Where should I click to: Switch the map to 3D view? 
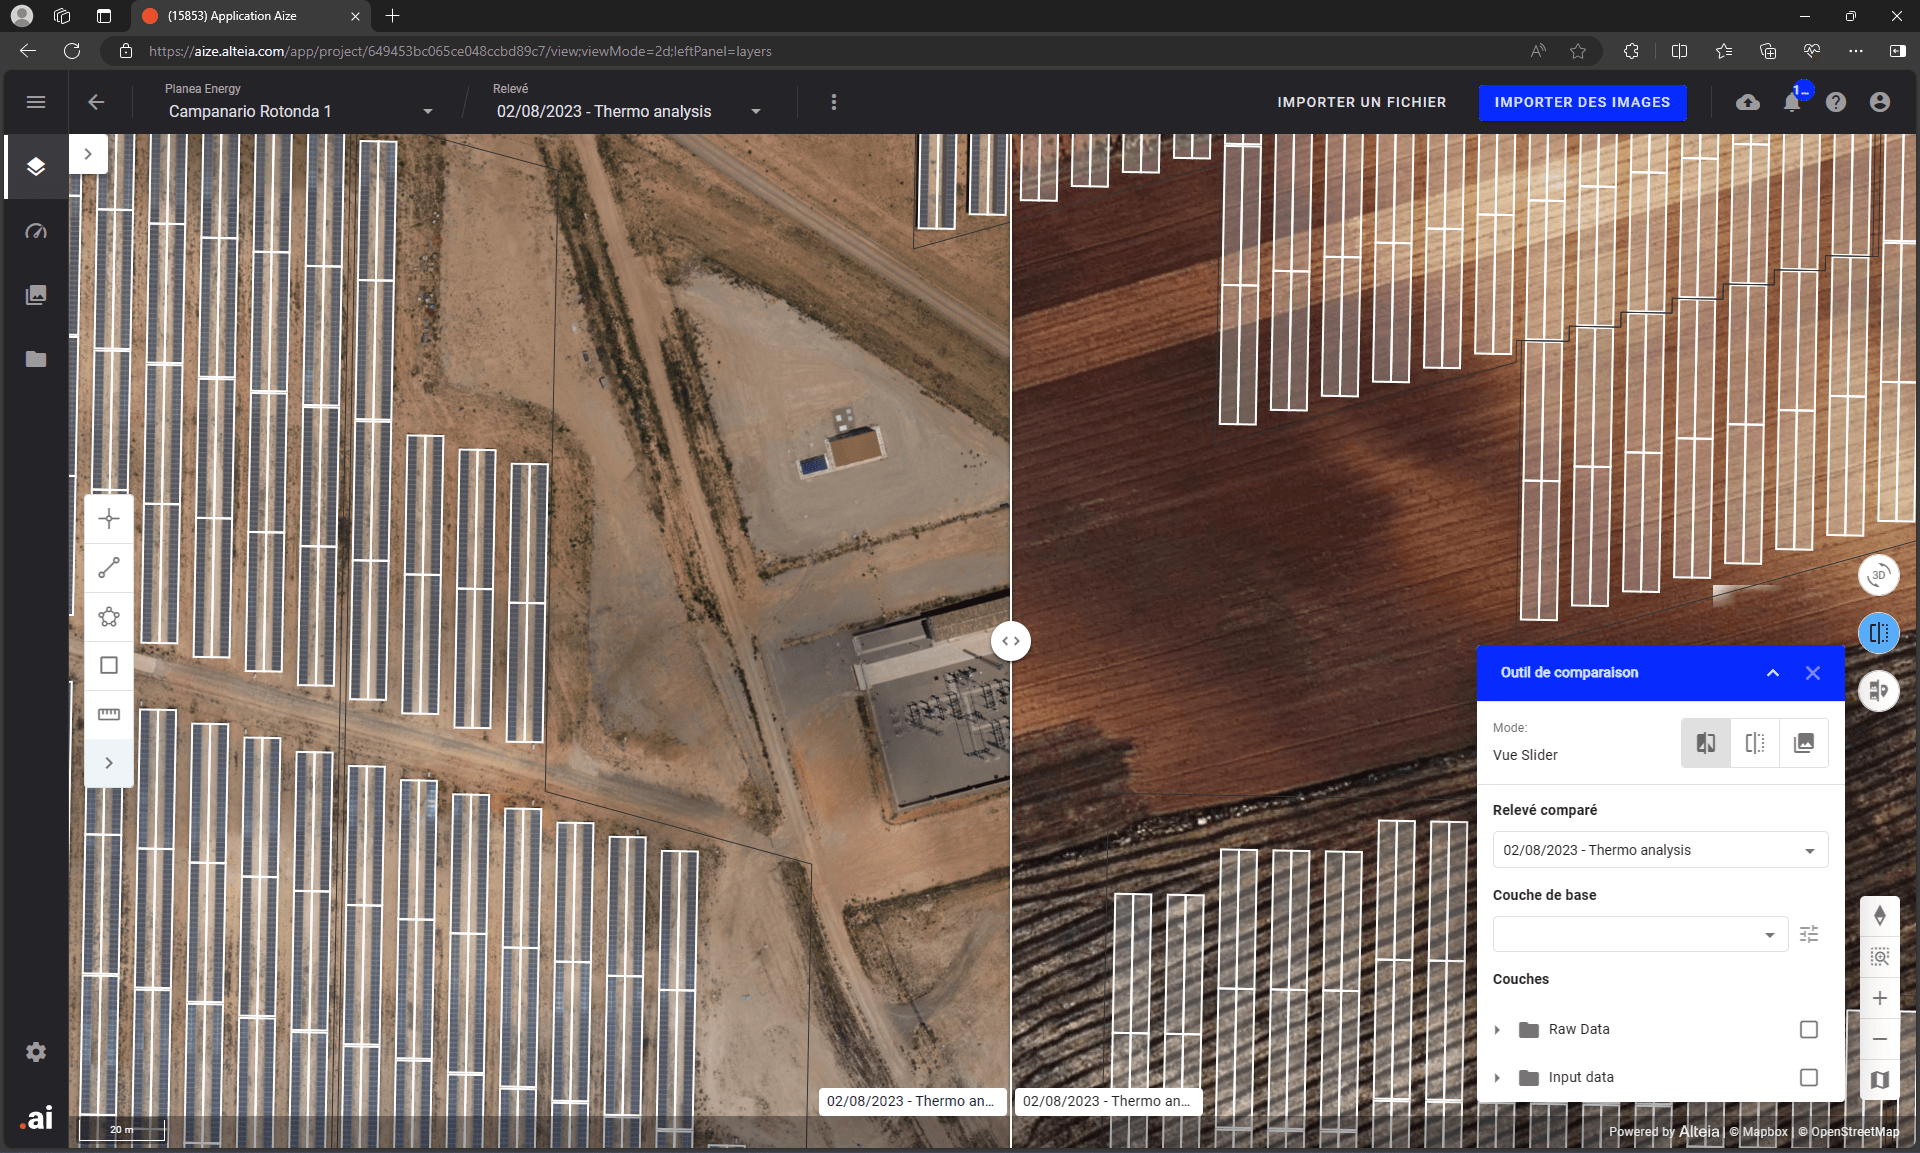(x=1879, y=575)
